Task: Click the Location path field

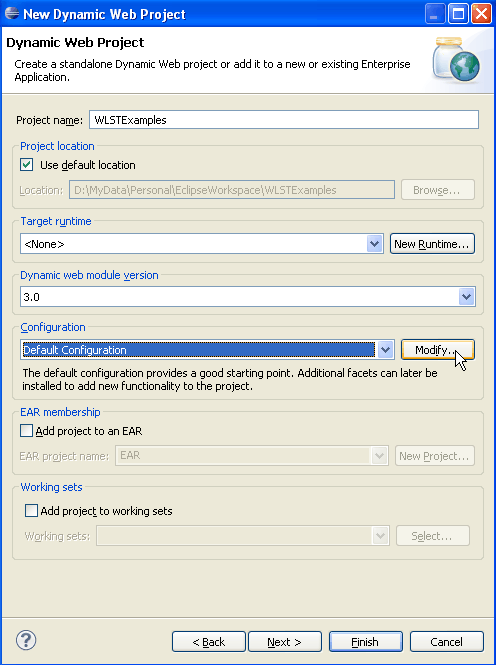Action: click(232, 190)
